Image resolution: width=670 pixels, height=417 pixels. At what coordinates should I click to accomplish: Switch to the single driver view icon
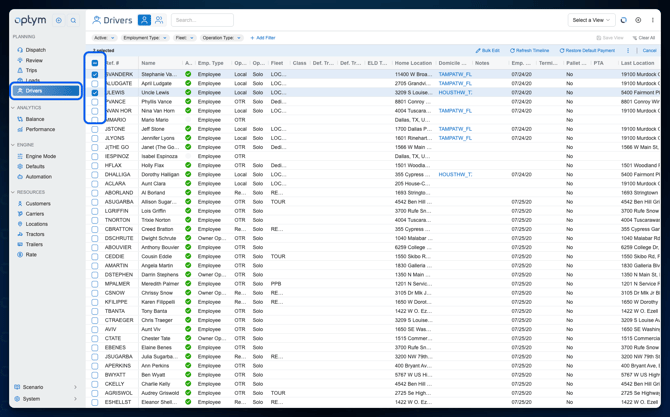pos(144,20)
